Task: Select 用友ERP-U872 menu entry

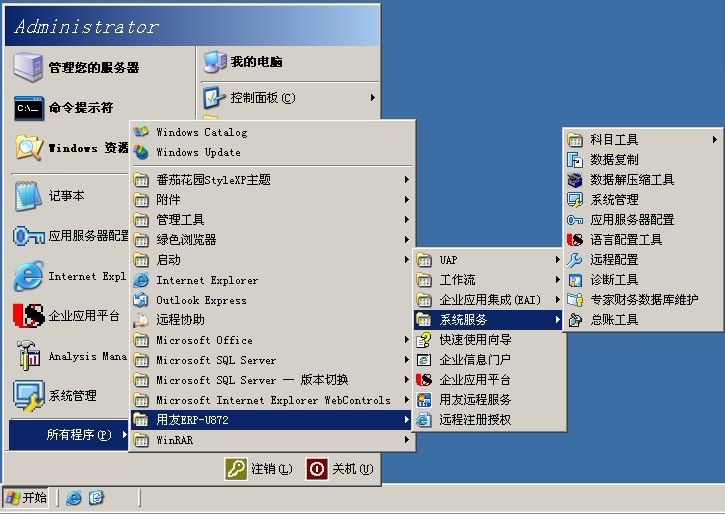Action: 271,420
